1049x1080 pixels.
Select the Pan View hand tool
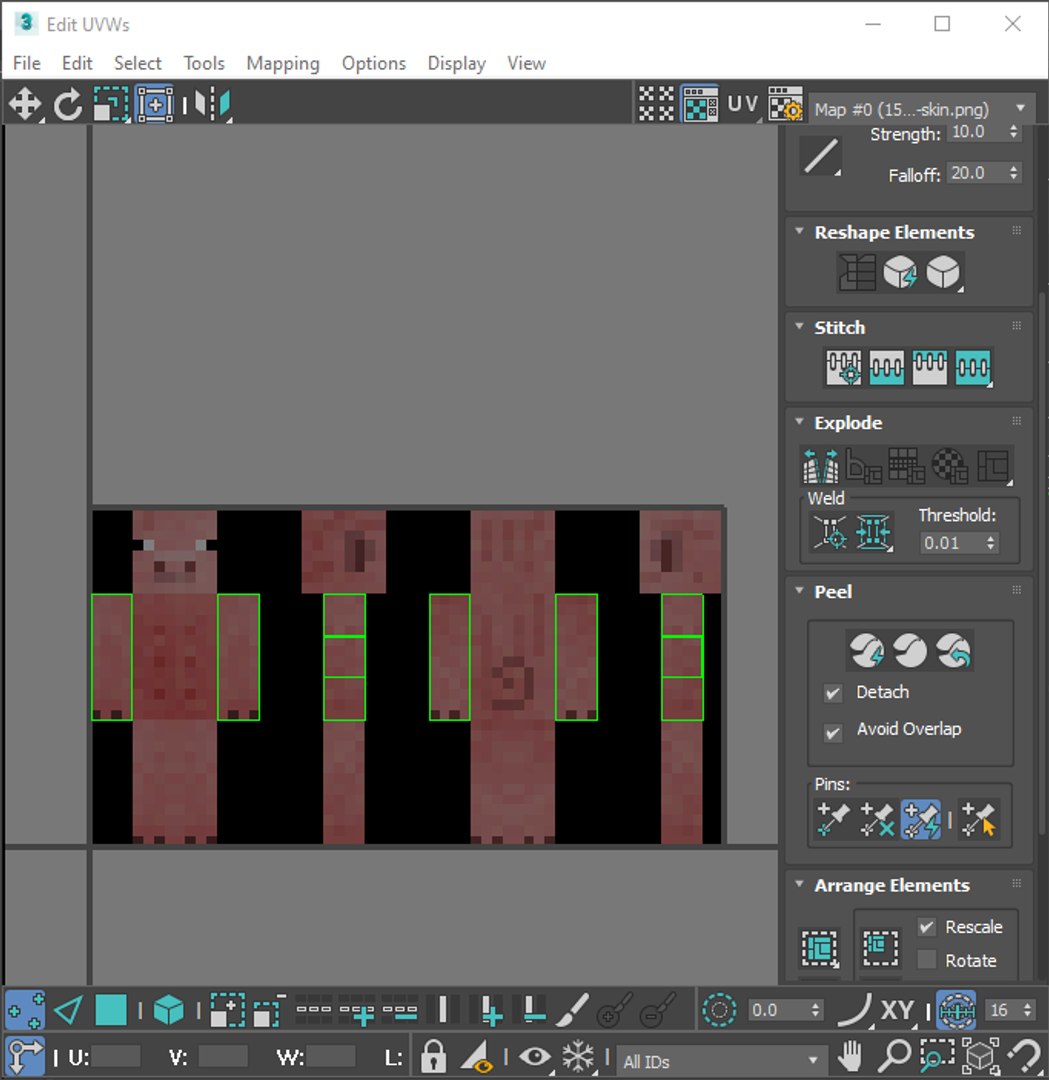[x=850, y=1055]
